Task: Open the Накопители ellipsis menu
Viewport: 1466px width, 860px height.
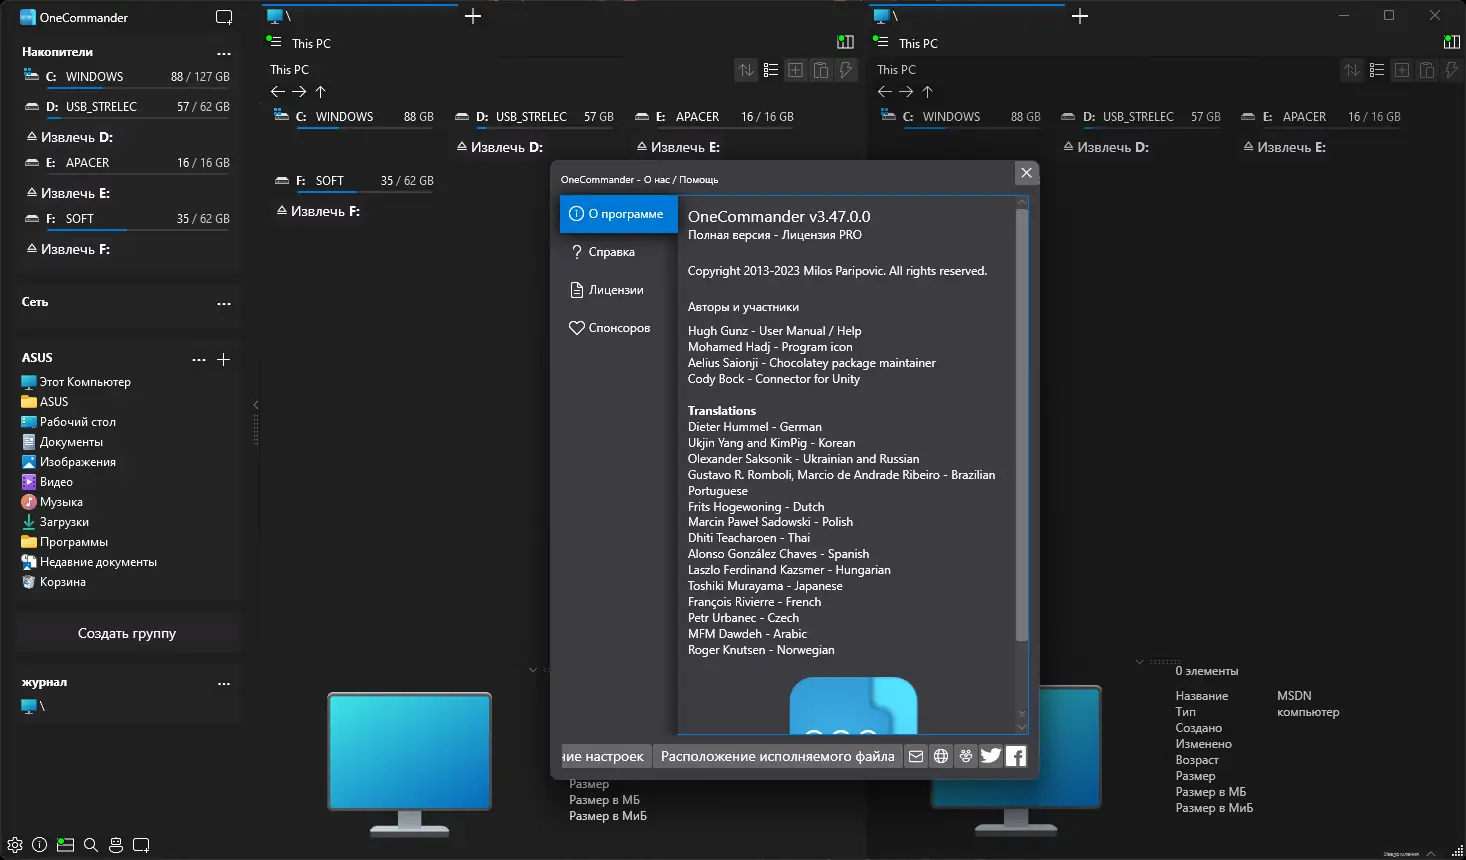Action: pyautogui.click(x=223, y=54)
